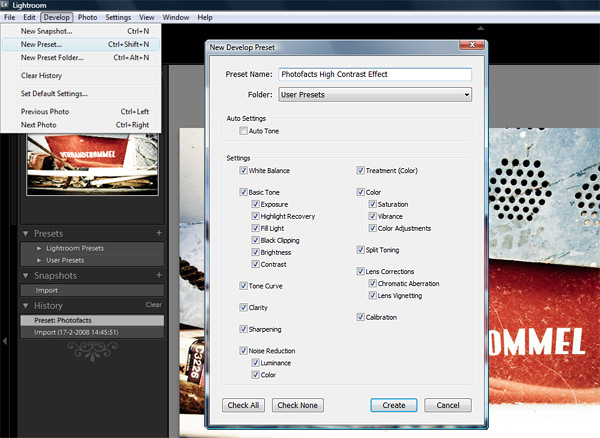Uncheck the Sharpening checkbox
The height and width of the screenshot is (438, 600).
click(243, 329)
